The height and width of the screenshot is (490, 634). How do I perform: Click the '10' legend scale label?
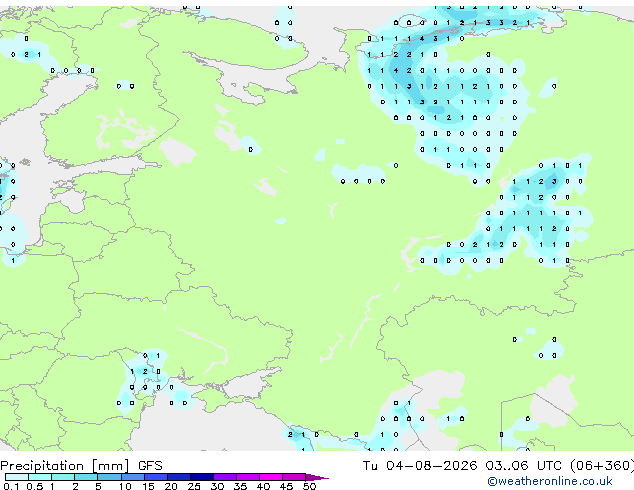click(x=125, y=486)
